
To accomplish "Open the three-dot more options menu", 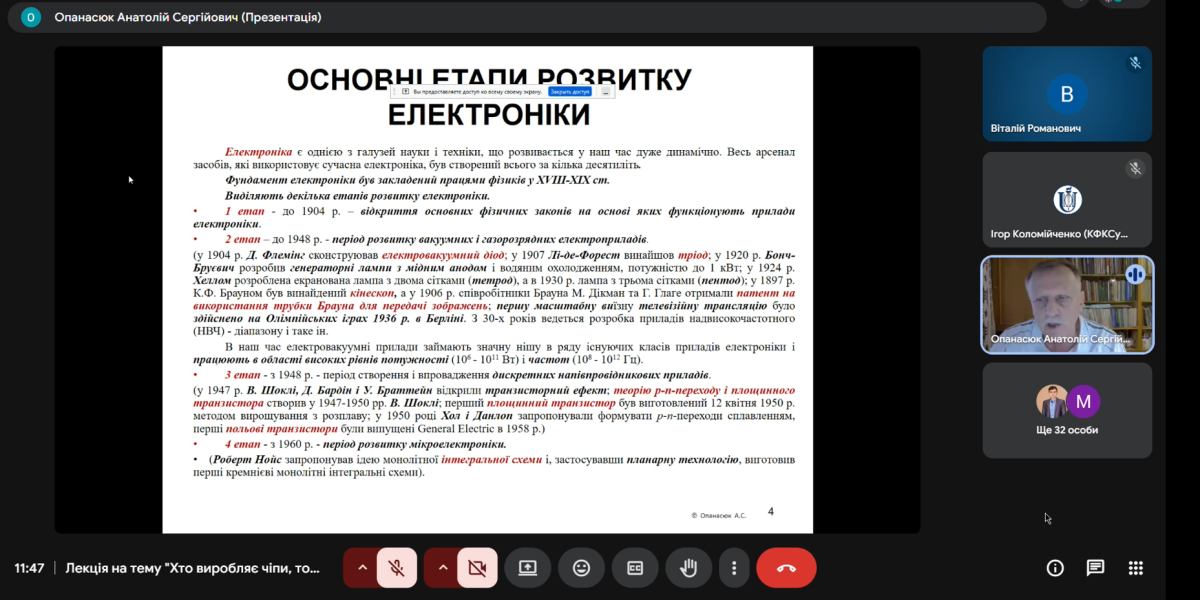I will (734, 568).
